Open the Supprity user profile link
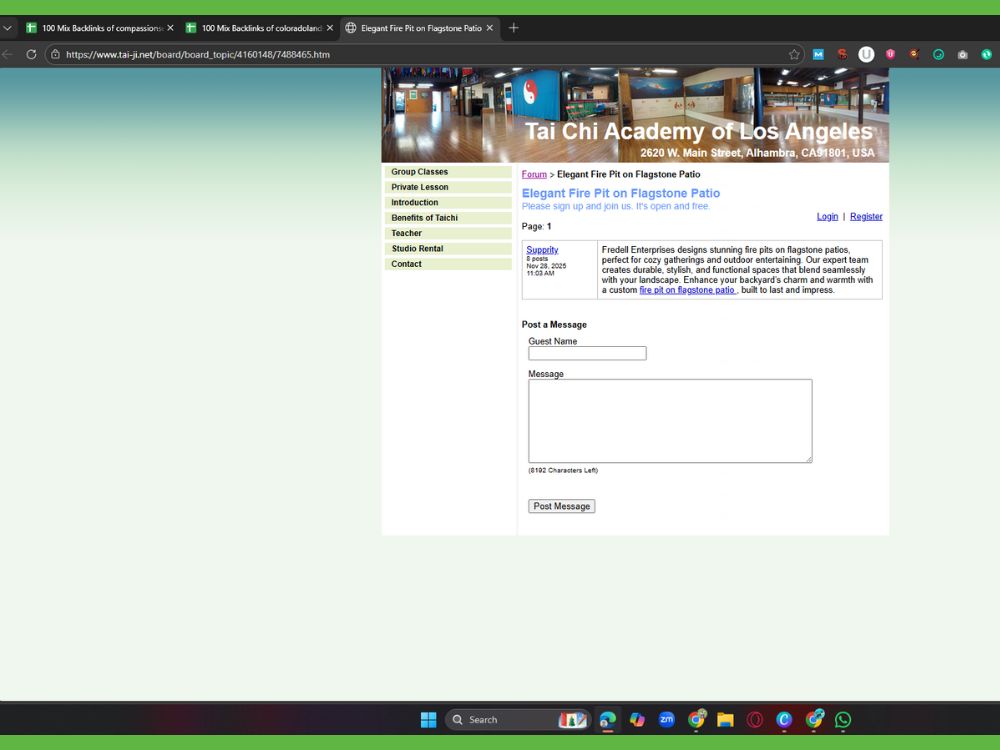This screenshot has height=750, width=1000. point(542,249)
